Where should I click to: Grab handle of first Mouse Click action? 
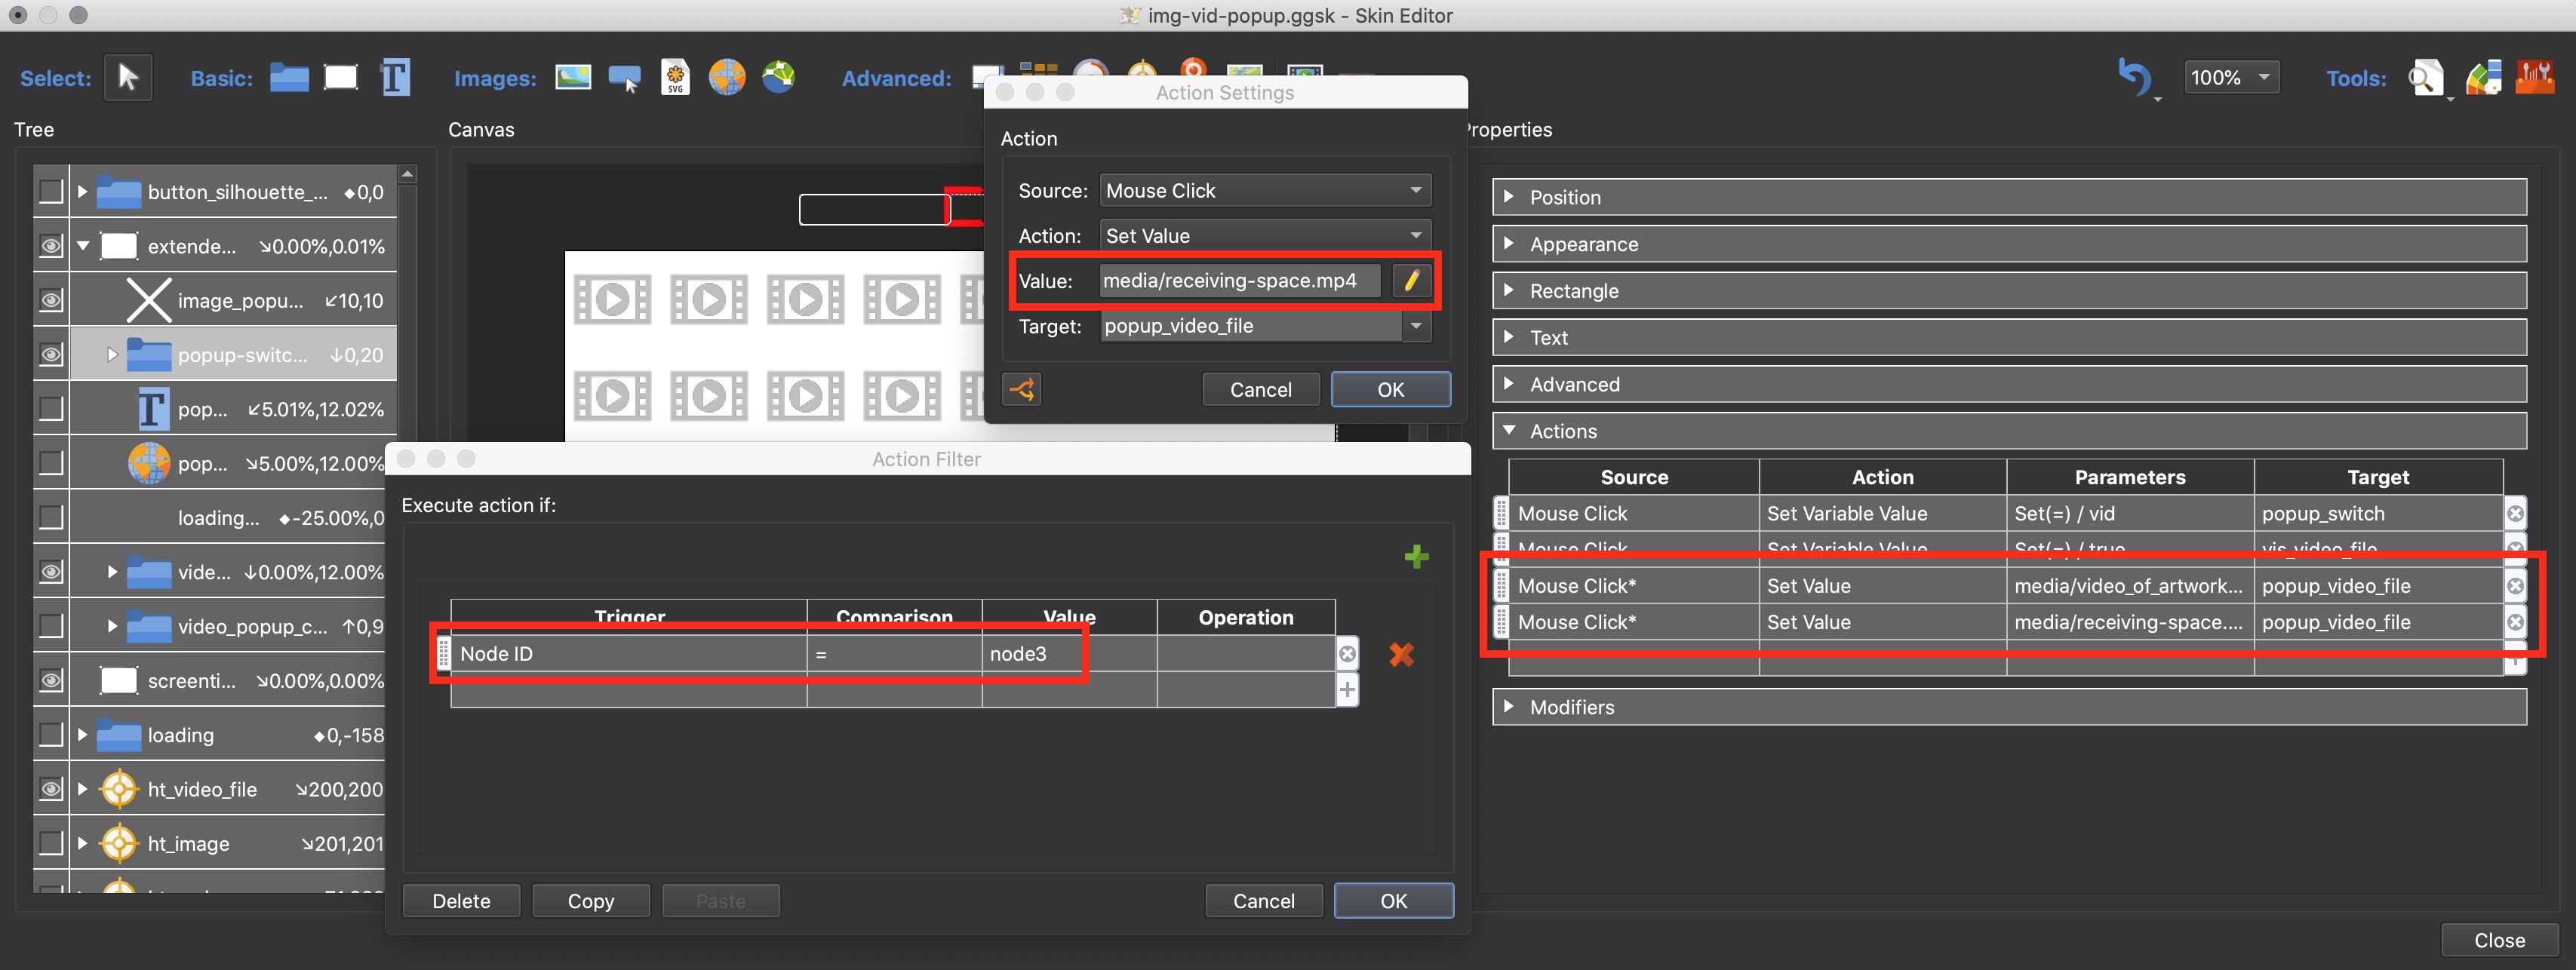1501,513
